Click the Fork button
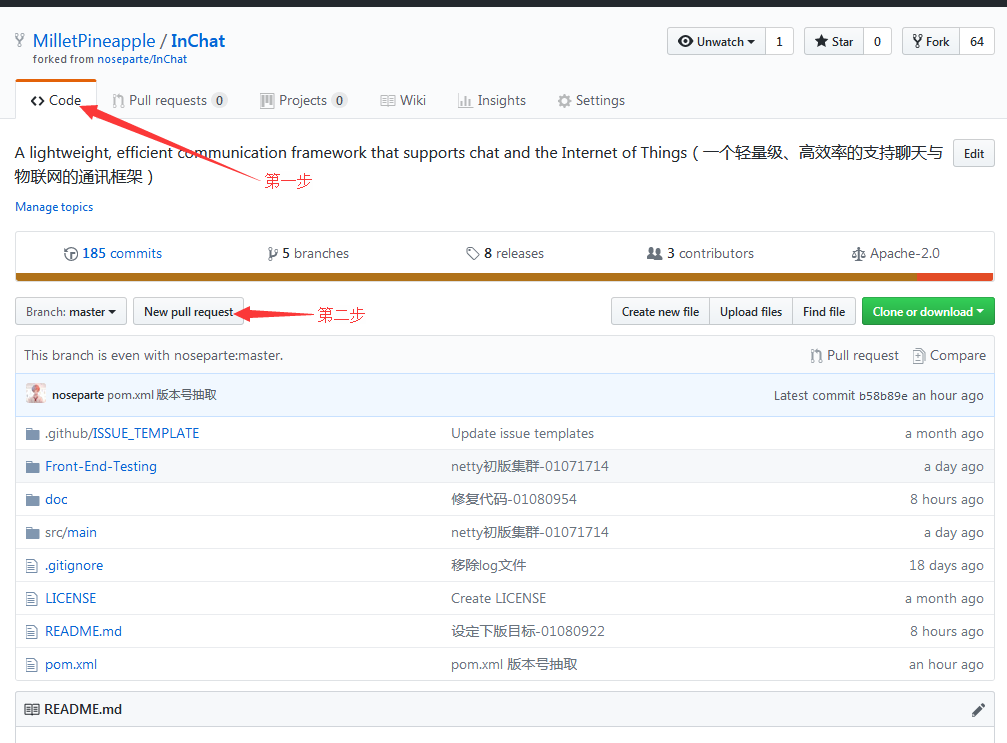This screenshot has width=1007, height=743. (931, 41)
